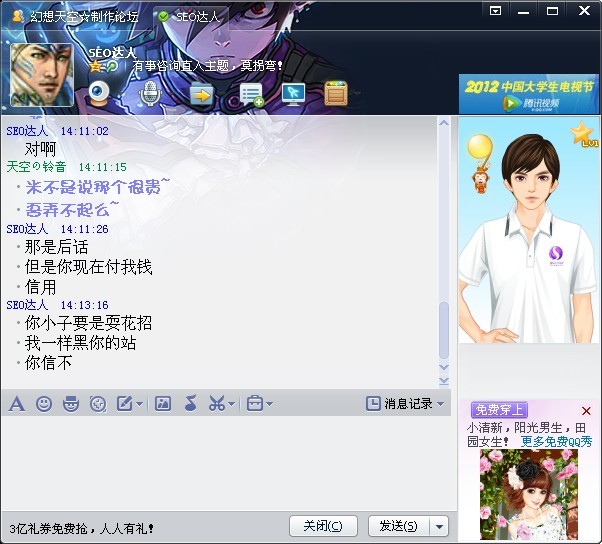Viewport: 602px width, 544px height.
Task: Open the 3亿礼券免费抢 promo link
Action: click(81, 529)
